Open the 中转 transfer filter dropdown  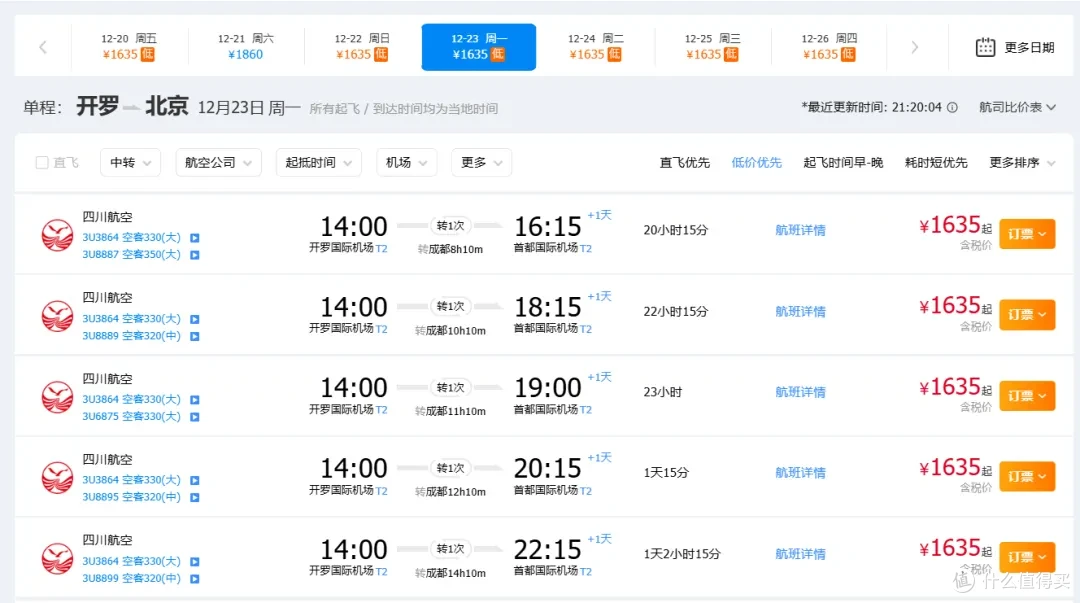pos(130,163)
